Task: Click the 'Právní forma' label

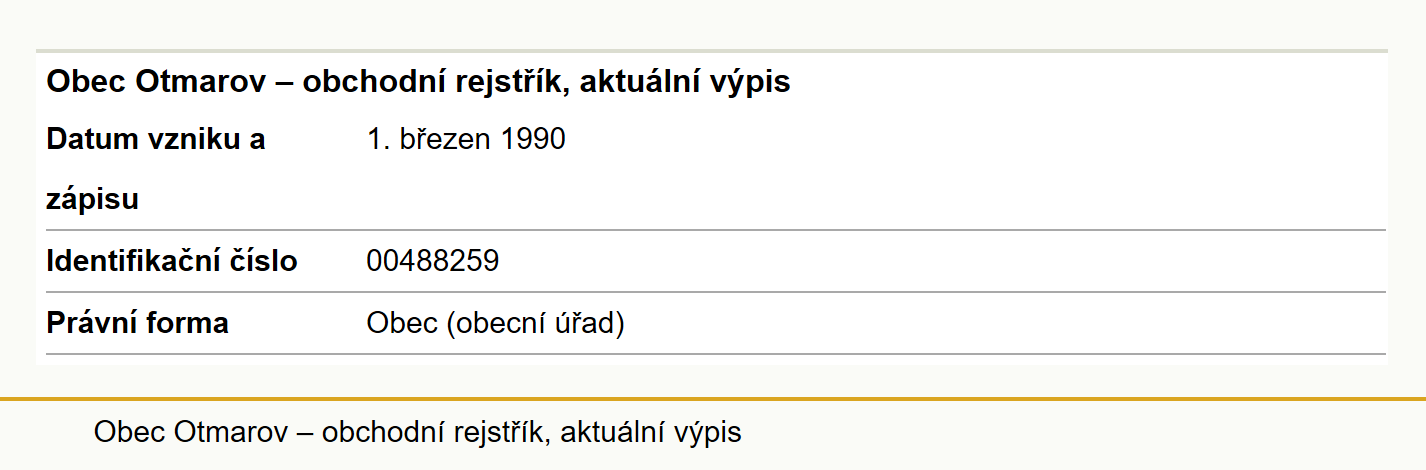Action: tap(138, 323)
